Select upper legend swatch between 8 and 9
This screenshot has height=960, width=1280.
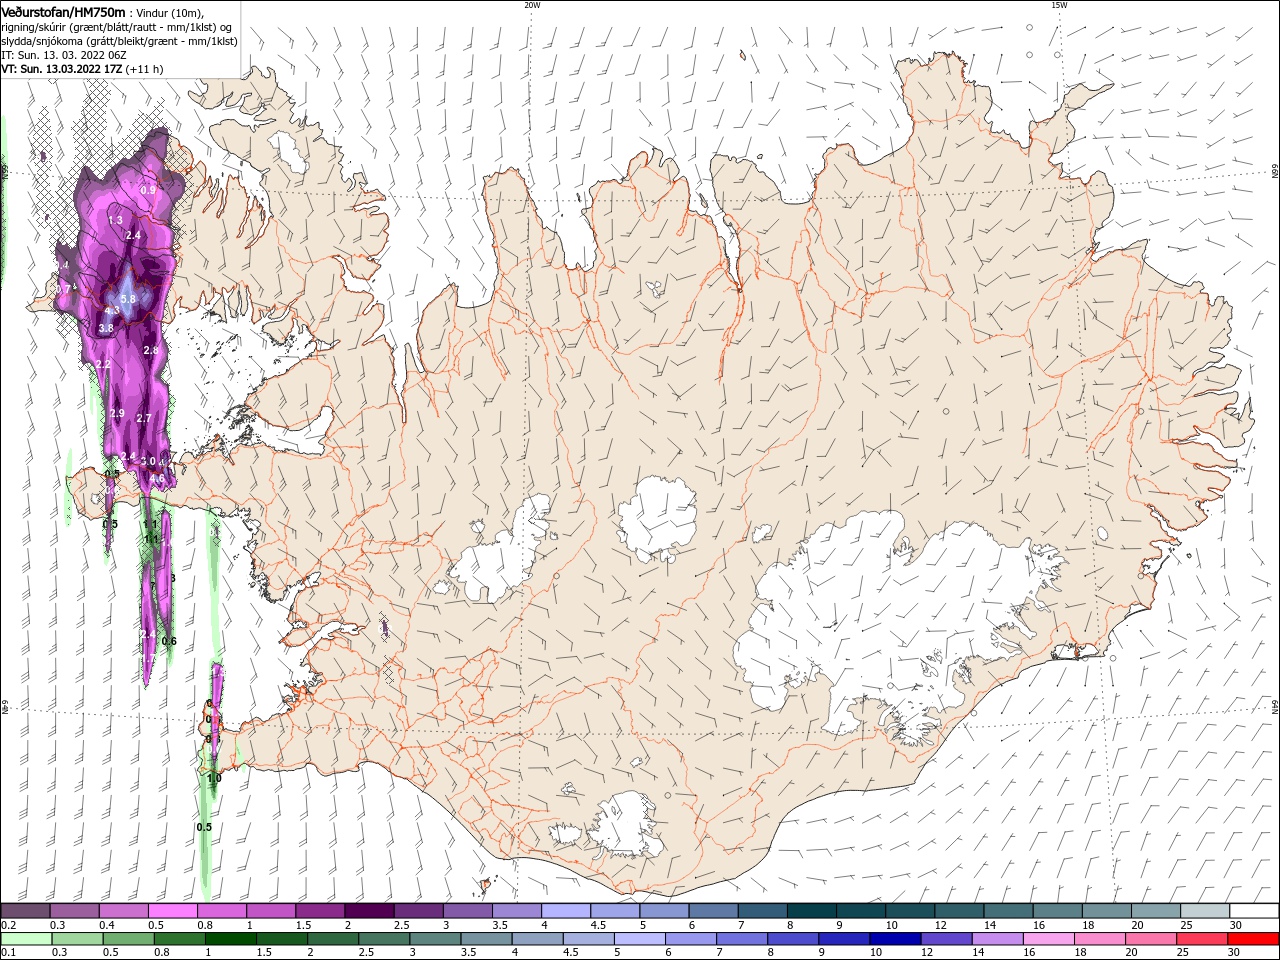(810, 911)
